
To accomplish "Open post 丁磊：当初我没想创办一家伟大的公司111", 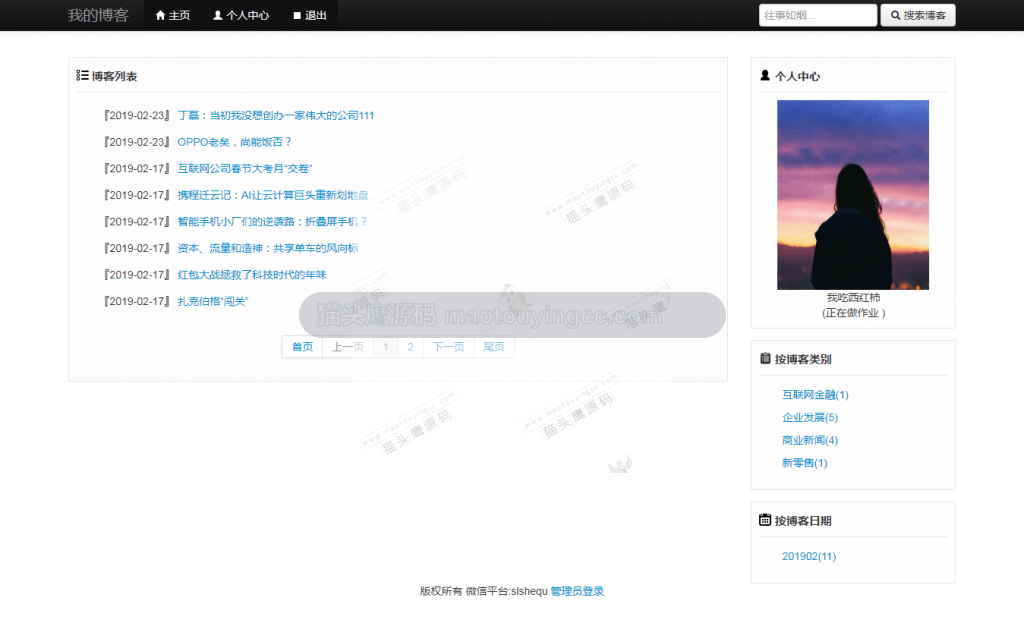I will pos(276,116).
